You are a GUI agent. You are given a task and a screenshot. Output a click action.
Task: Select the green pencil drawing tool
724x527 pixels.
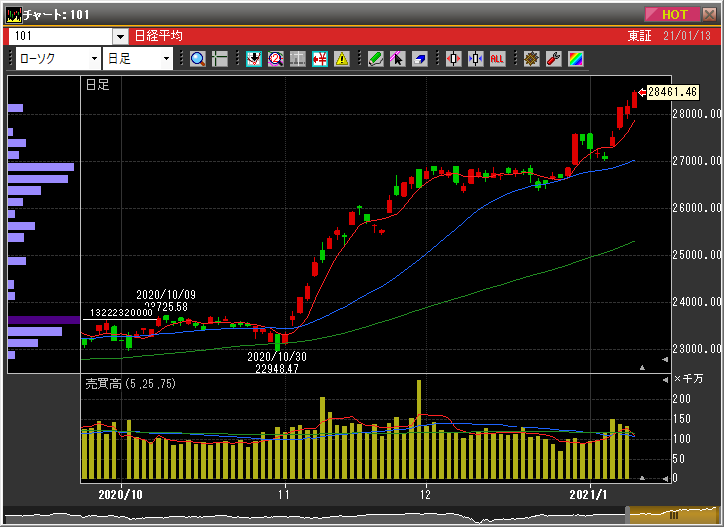point(375,59)
